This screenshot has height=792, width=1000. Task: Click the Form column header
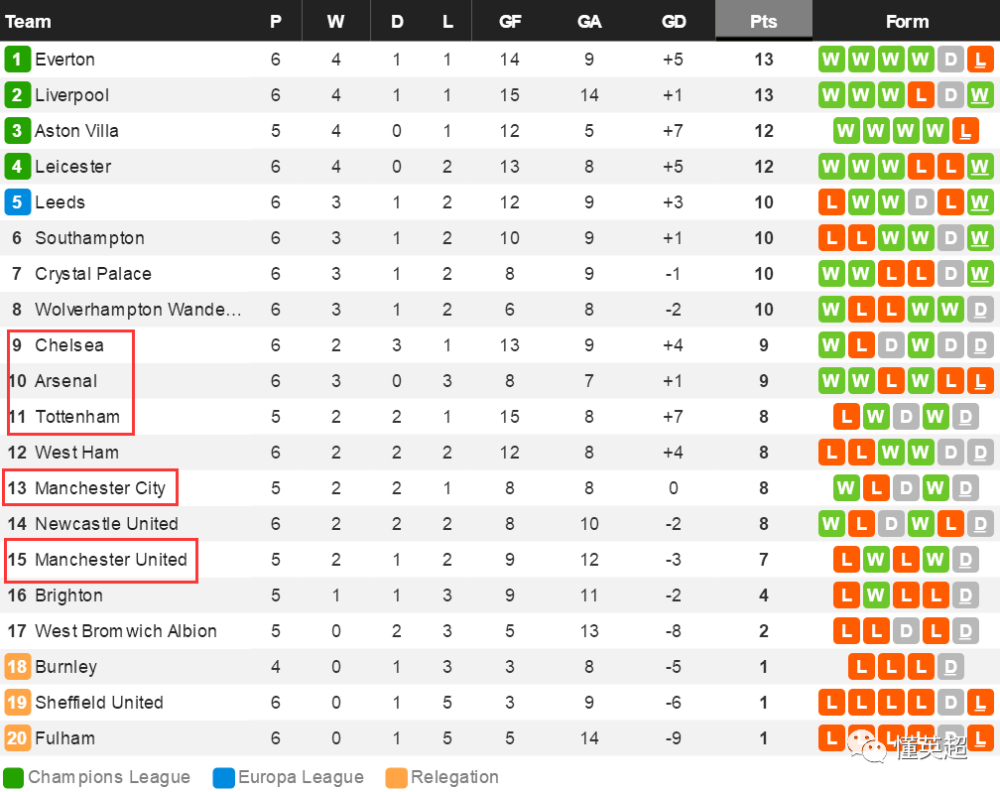(x=907, y=21)
